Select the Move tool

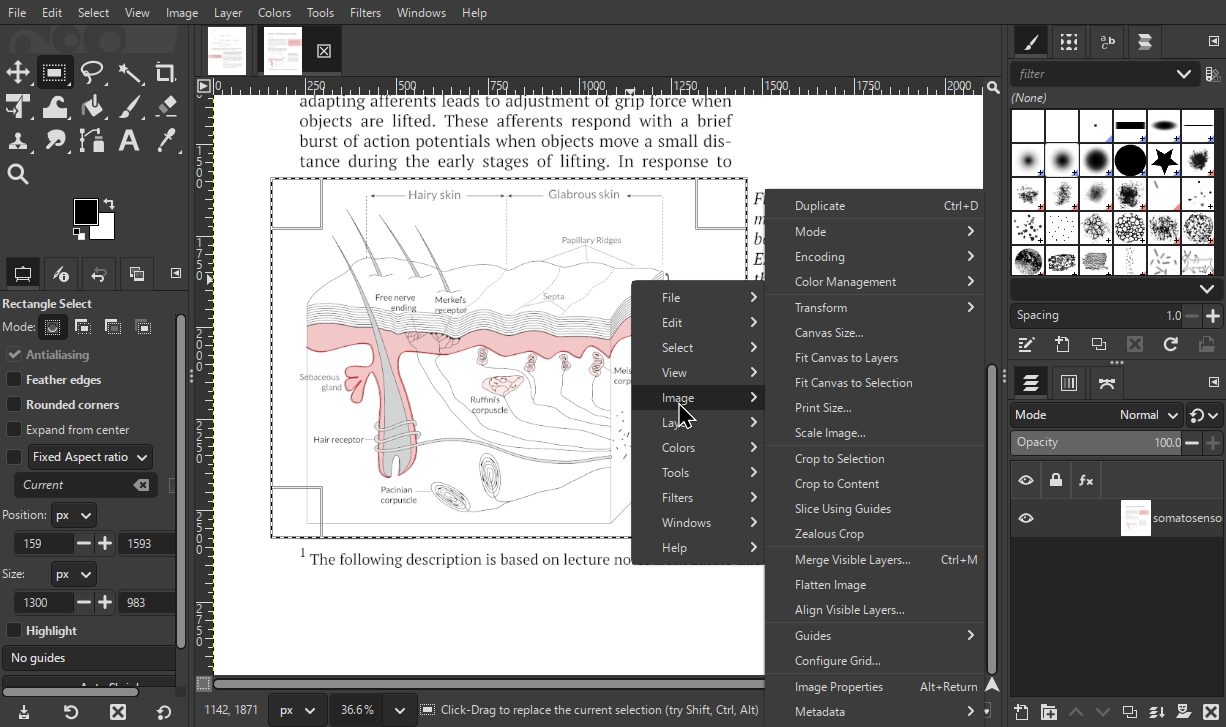coord(18,72)
